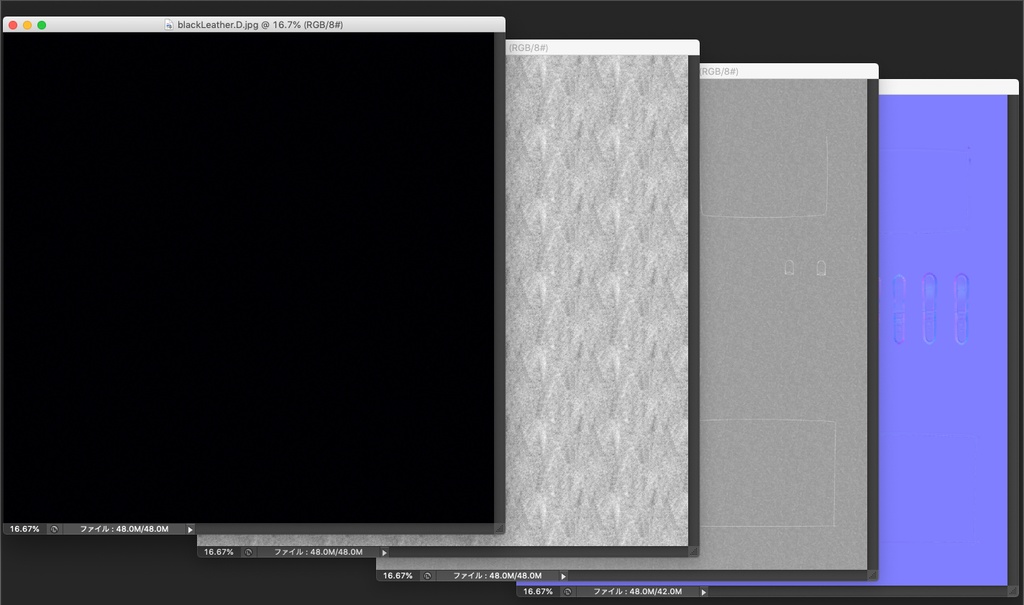Activate blue normal map window via its title bar

pos(948,87)
